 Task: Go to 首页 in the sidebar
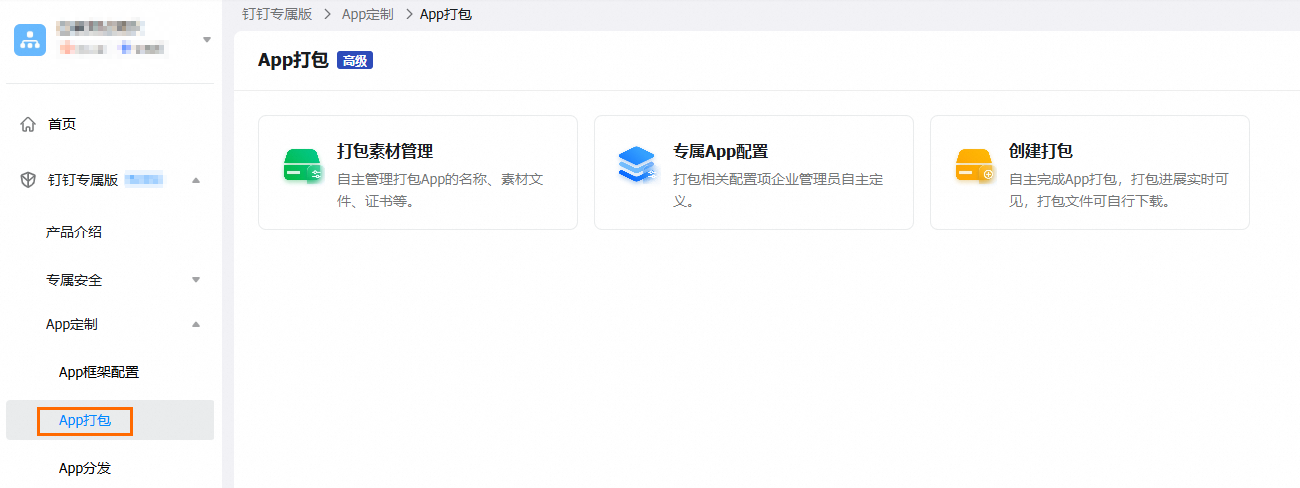pyautogui.click(x=62, y=124)
